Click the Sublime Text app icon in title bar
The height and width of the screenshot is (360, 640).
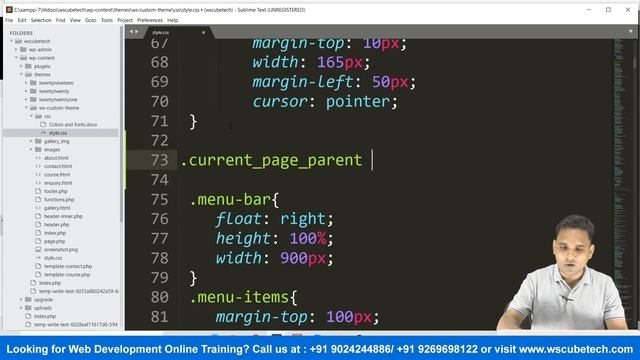(9, 9)
